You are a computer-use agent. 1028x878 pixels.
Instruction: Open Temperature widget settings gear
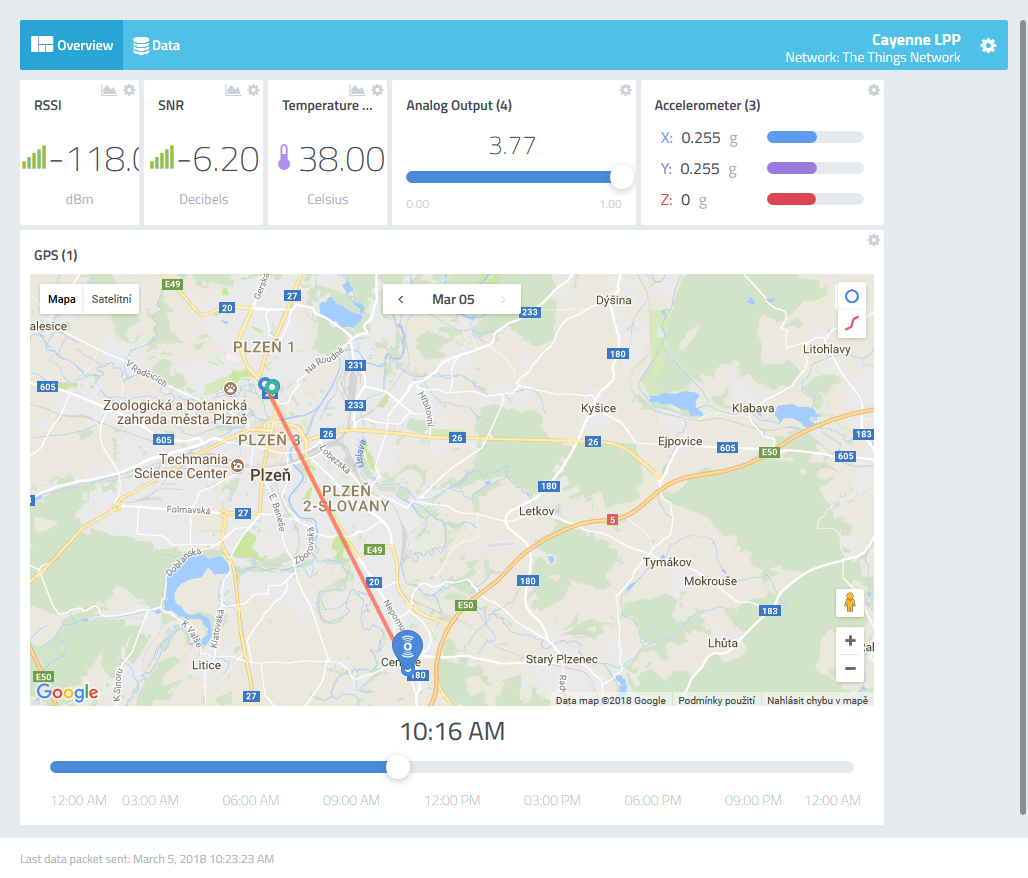point(377,90)
